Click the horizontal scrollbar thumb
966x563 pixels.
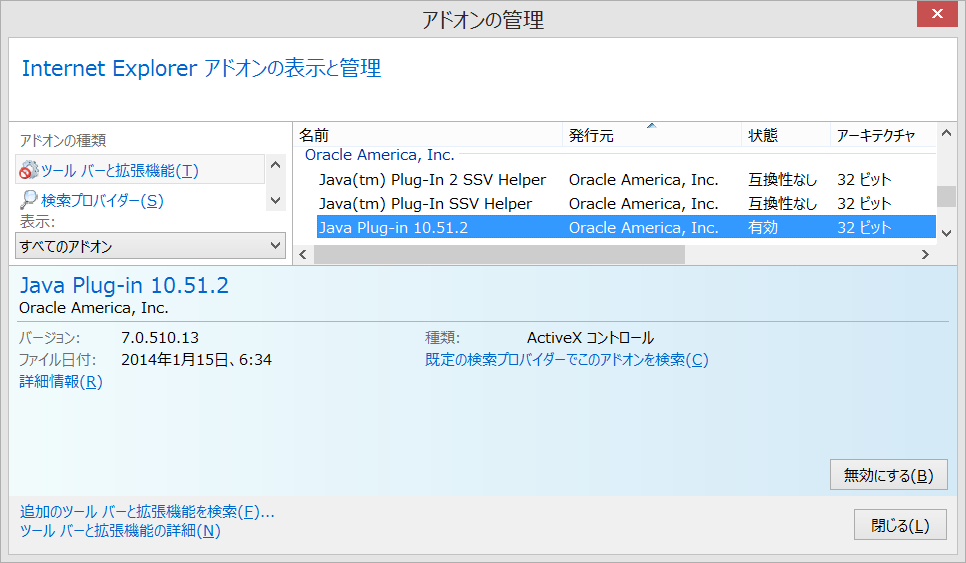[500, 254]
